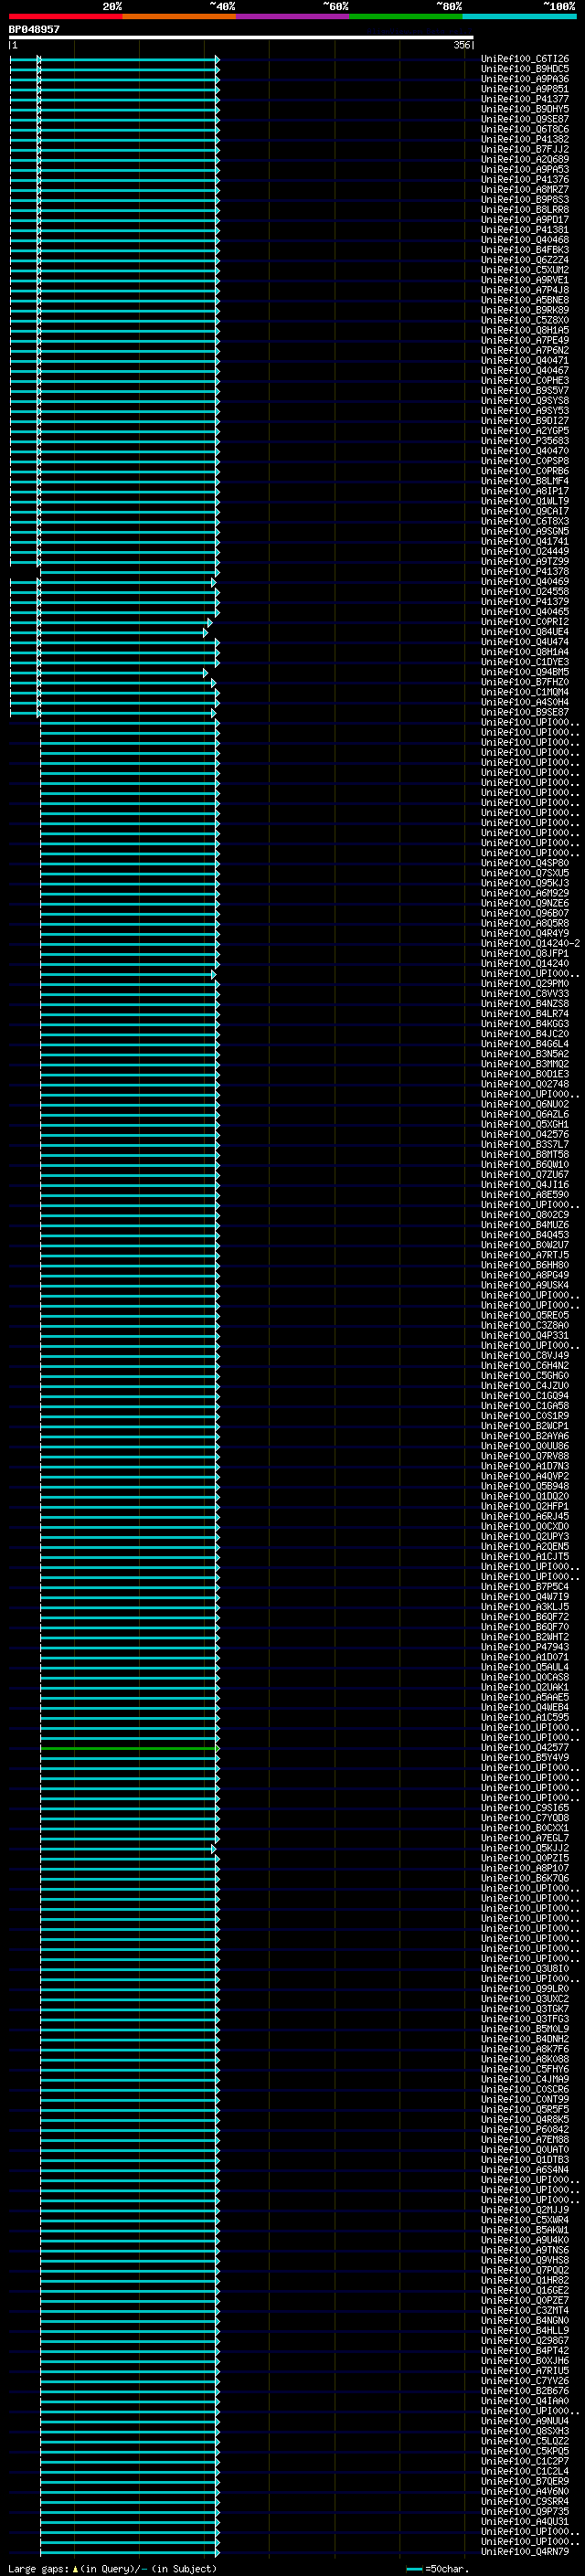Select hit UniRef100_B7QER9
Viewport: 585px width, 2576px height.
coord(525,2481)
